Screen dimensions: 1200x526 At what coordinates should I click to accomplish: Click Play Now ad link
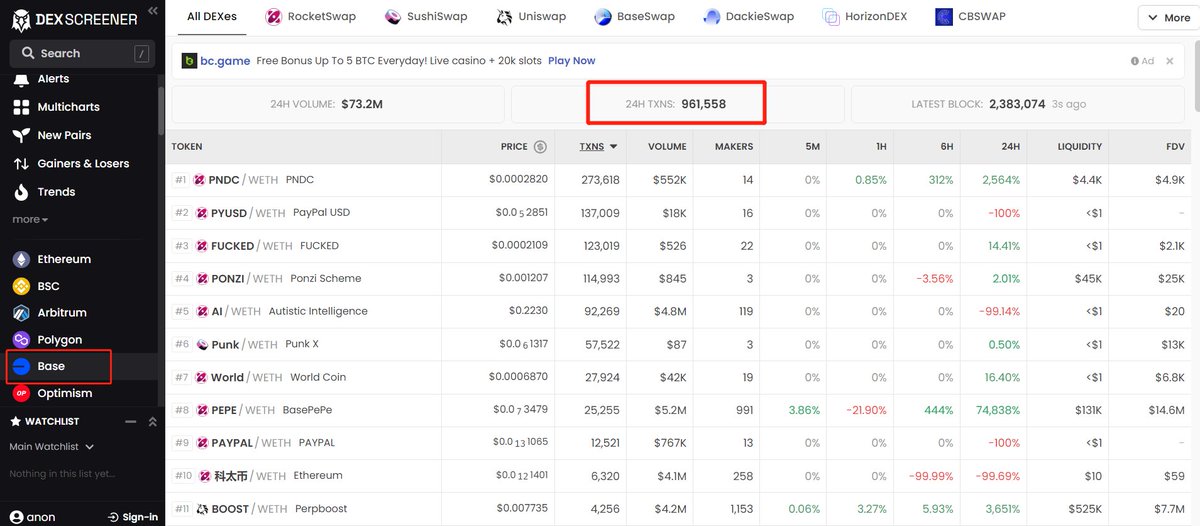point(571,61)
